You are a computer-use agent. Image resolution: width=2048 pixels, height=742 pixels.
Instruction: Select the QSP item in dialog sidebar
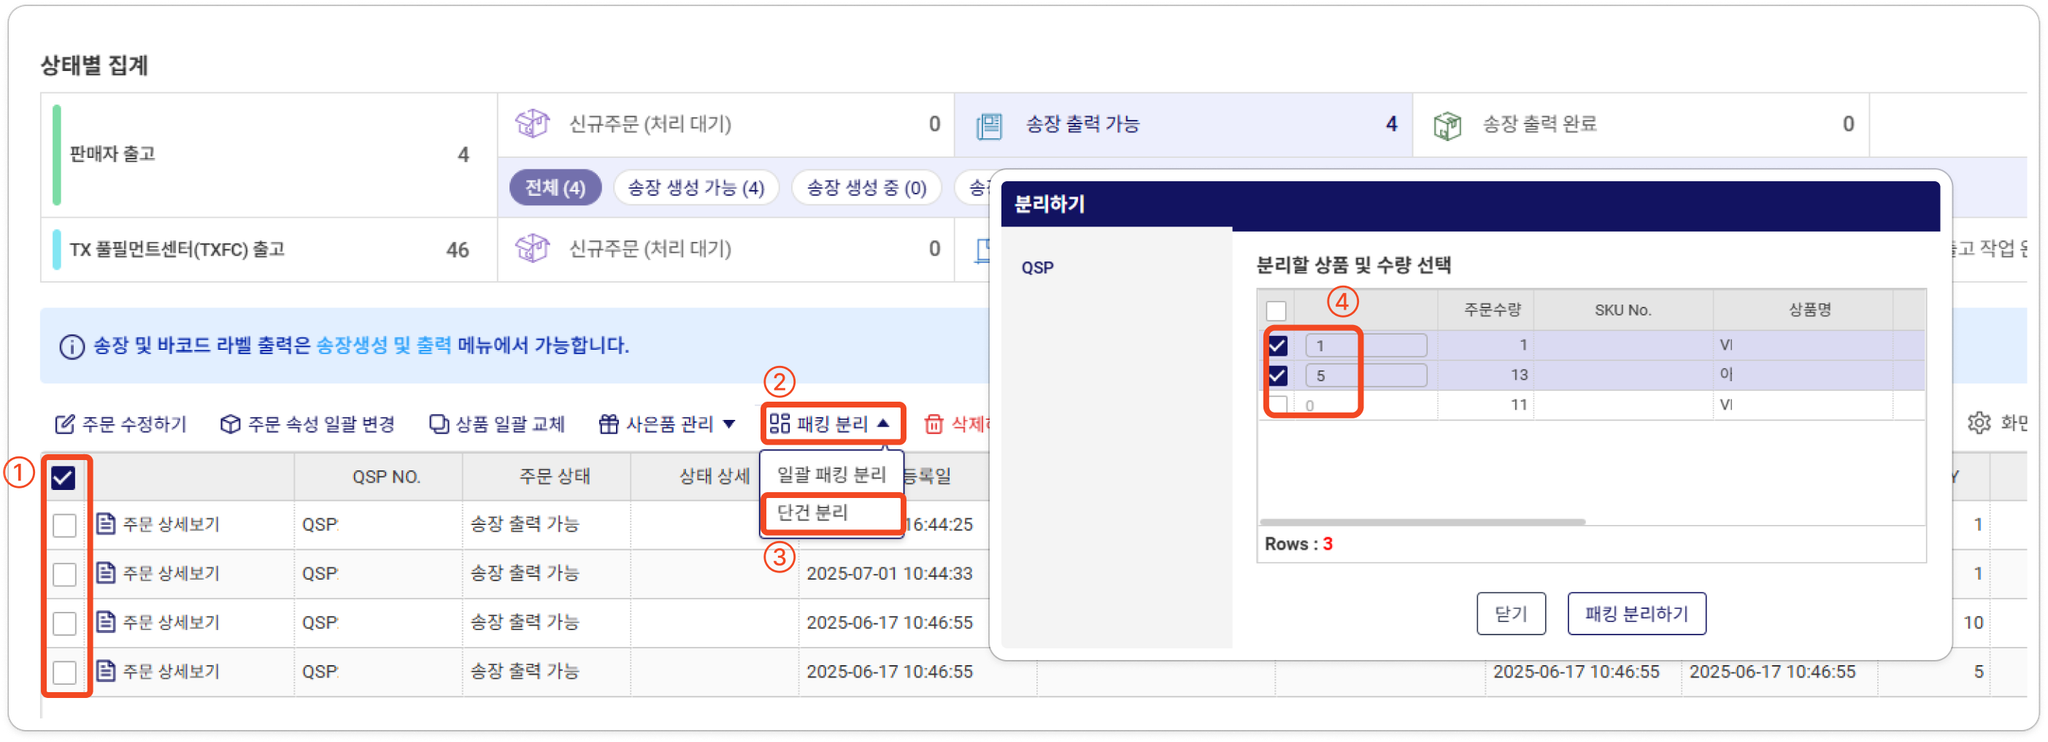[1038, 268]
